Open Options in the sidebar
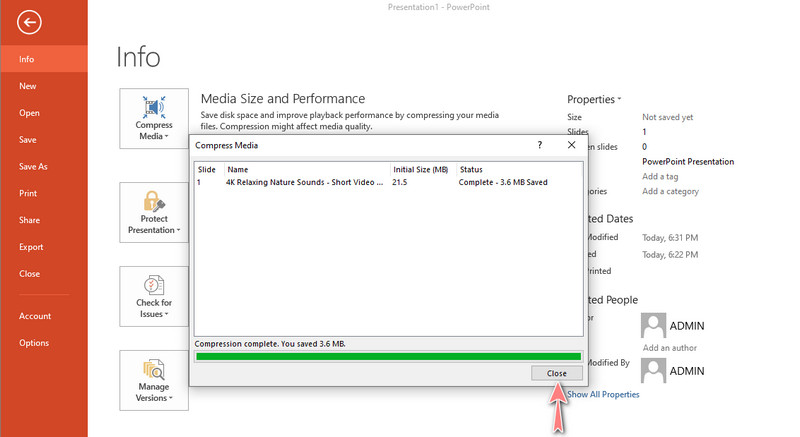 click(x=33, y=343)
